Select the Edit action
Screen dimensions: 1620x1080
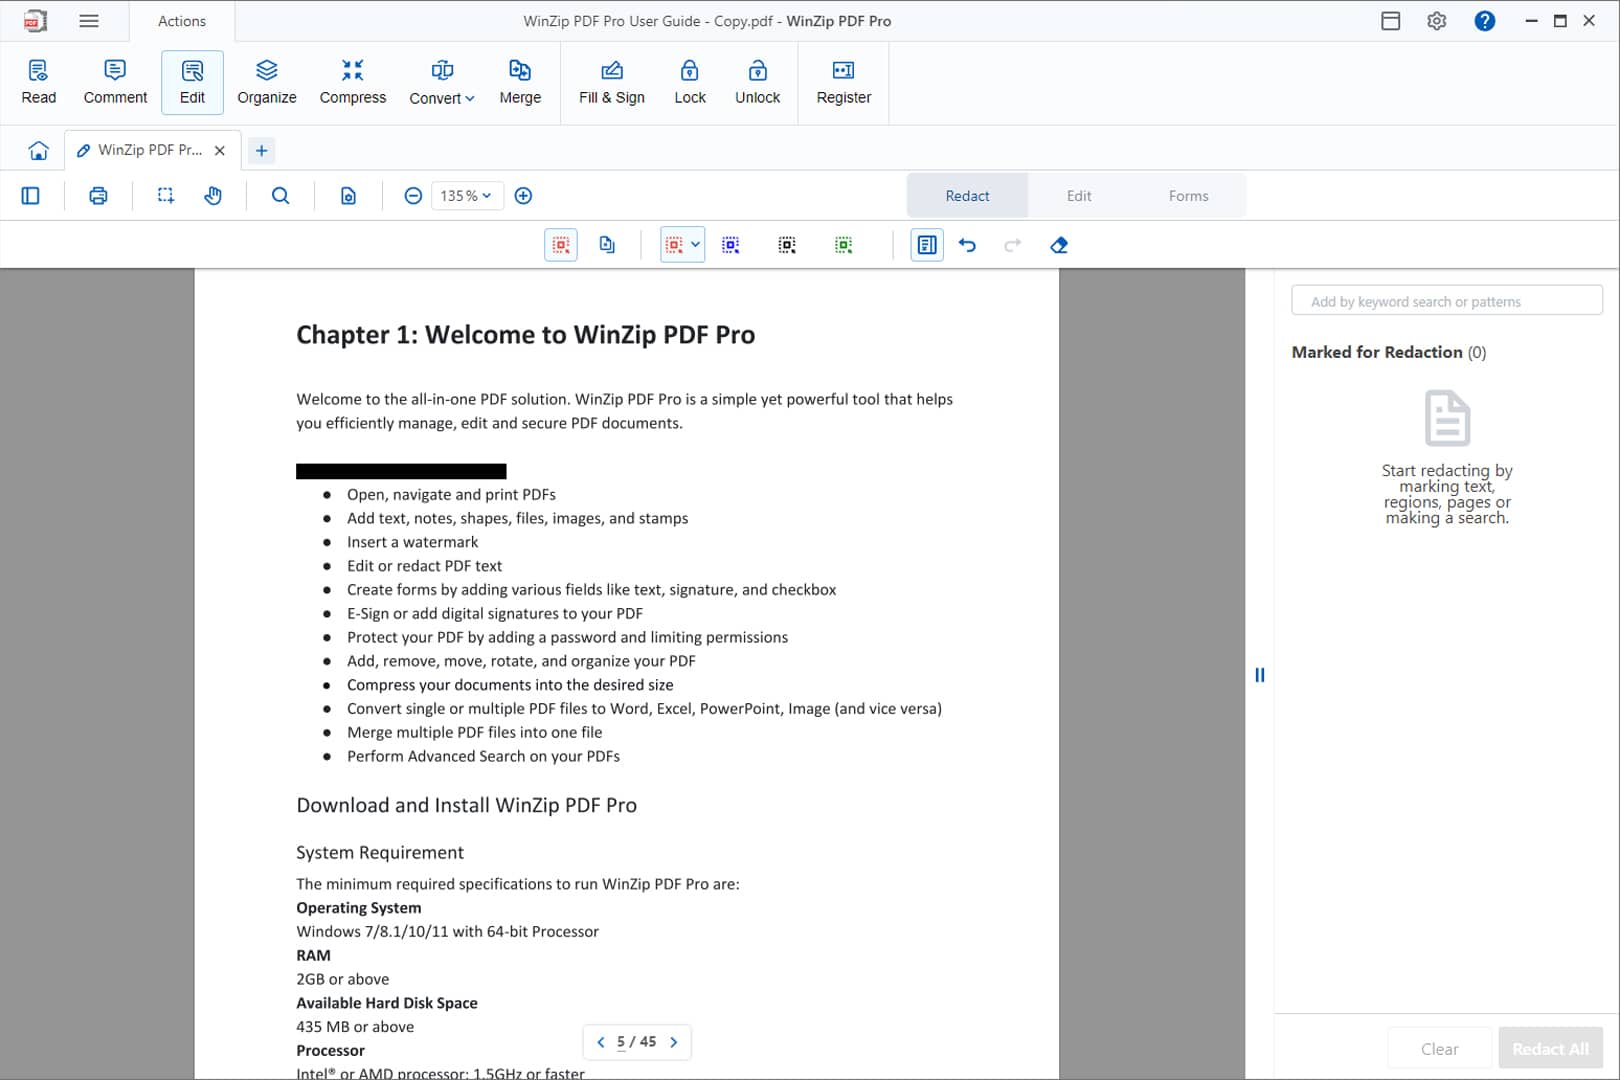click(192, 82)
